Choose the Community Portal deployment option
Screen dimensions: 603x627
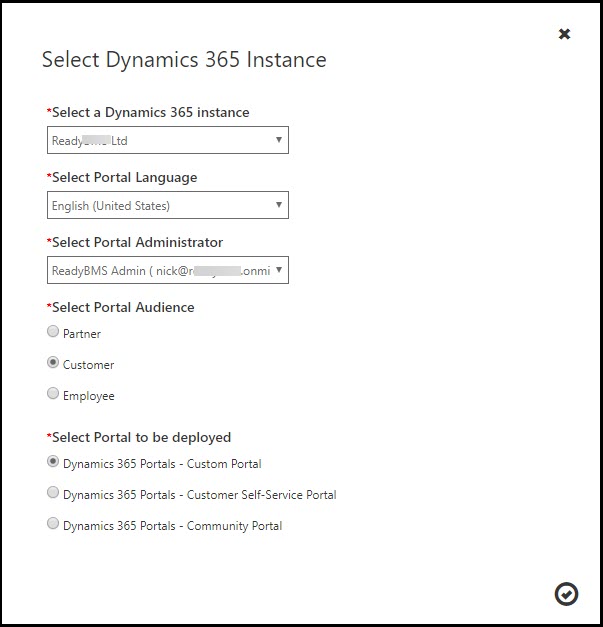(53, 523)
